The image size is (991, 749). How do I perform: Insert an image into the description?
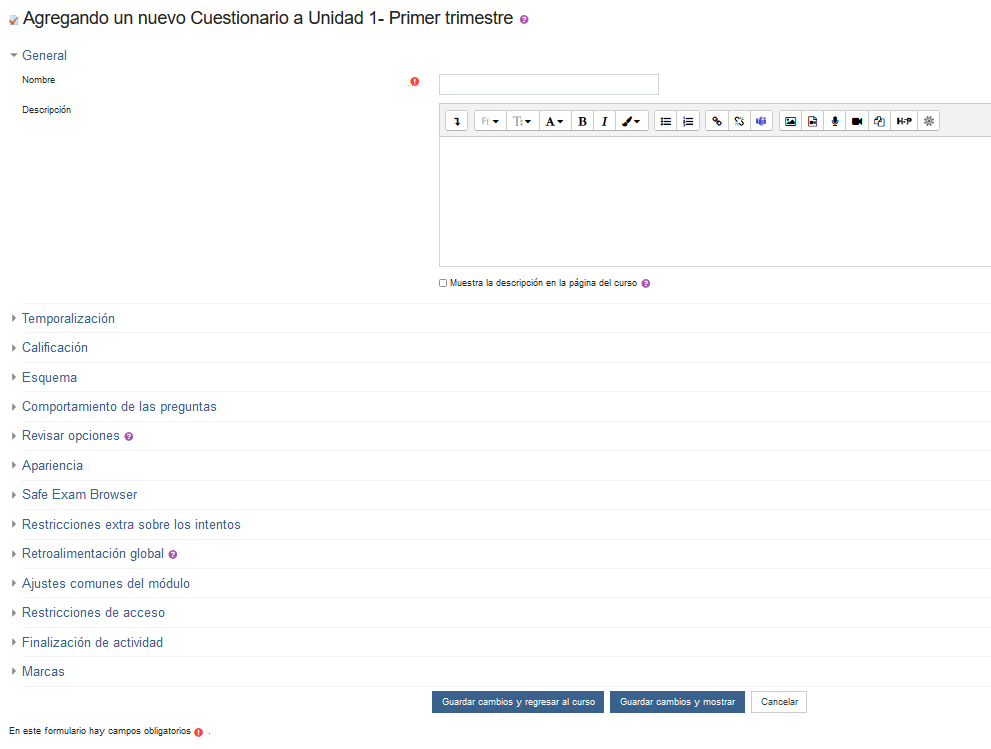[x=790, y=121]
